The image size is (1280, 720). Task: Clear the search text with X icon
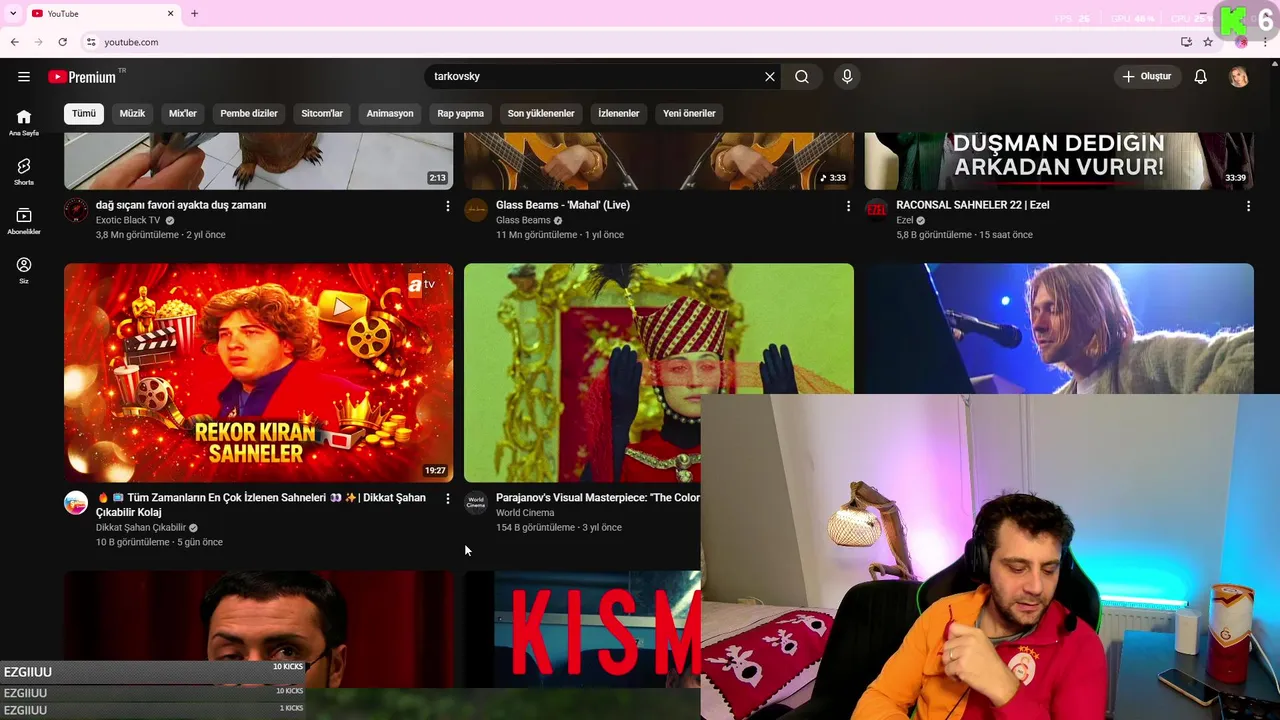[770, 77]
